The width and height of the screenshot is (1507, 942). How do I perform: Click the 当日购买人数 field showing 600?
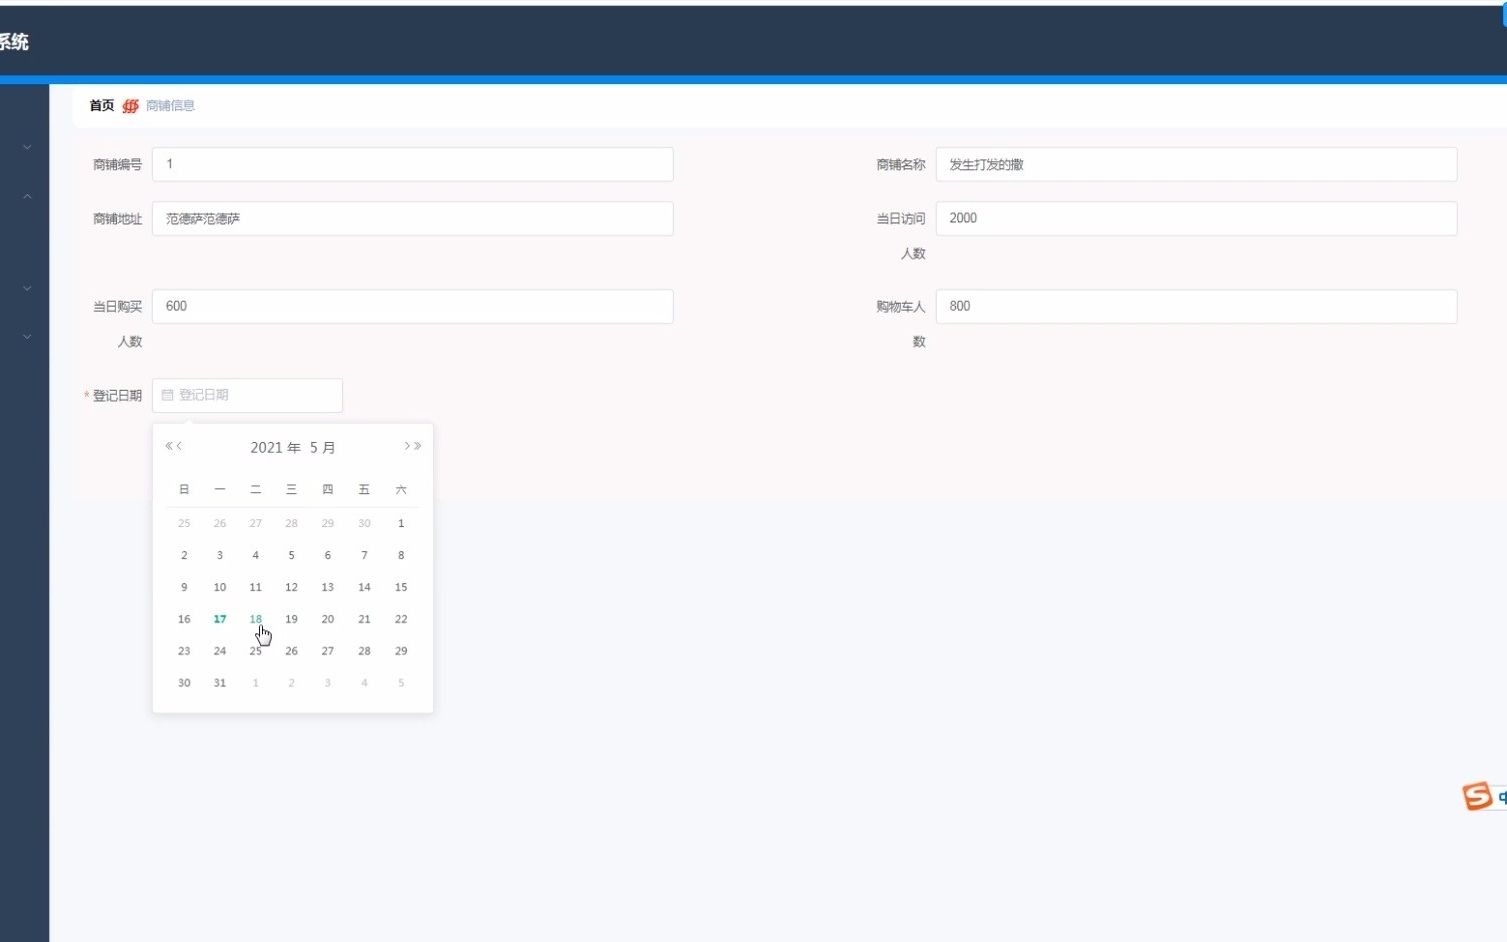click(412, 306)
